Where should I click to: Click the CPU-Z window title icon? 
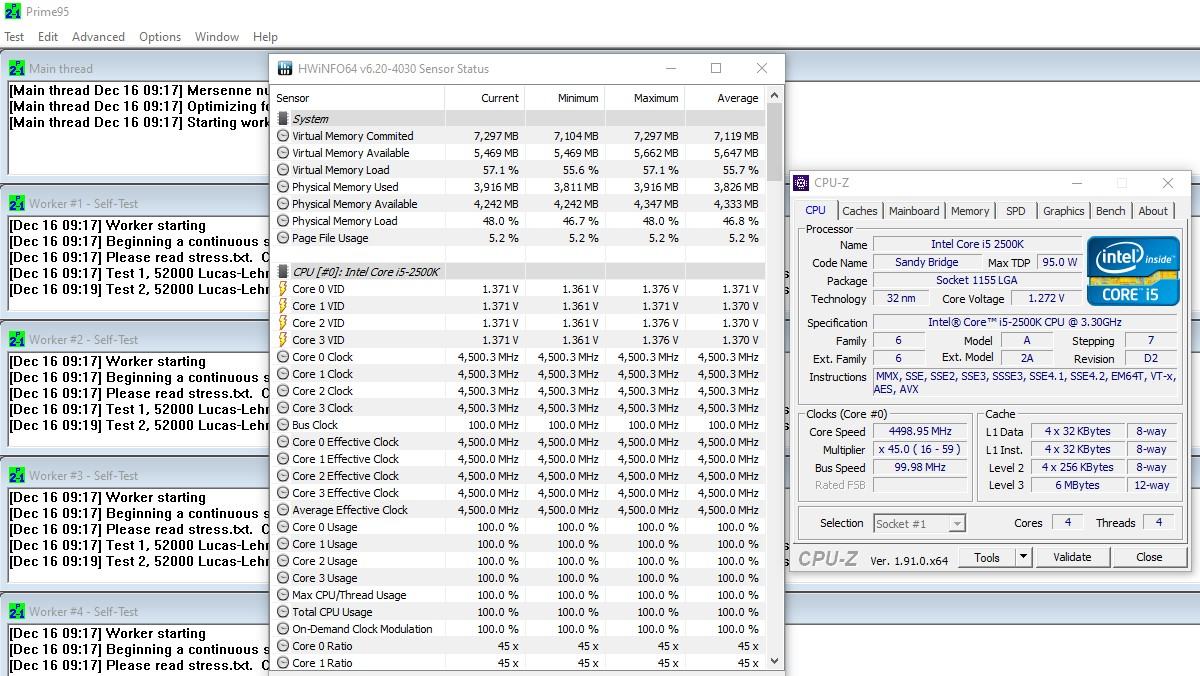pyautogui.click(x=802, y=183)
